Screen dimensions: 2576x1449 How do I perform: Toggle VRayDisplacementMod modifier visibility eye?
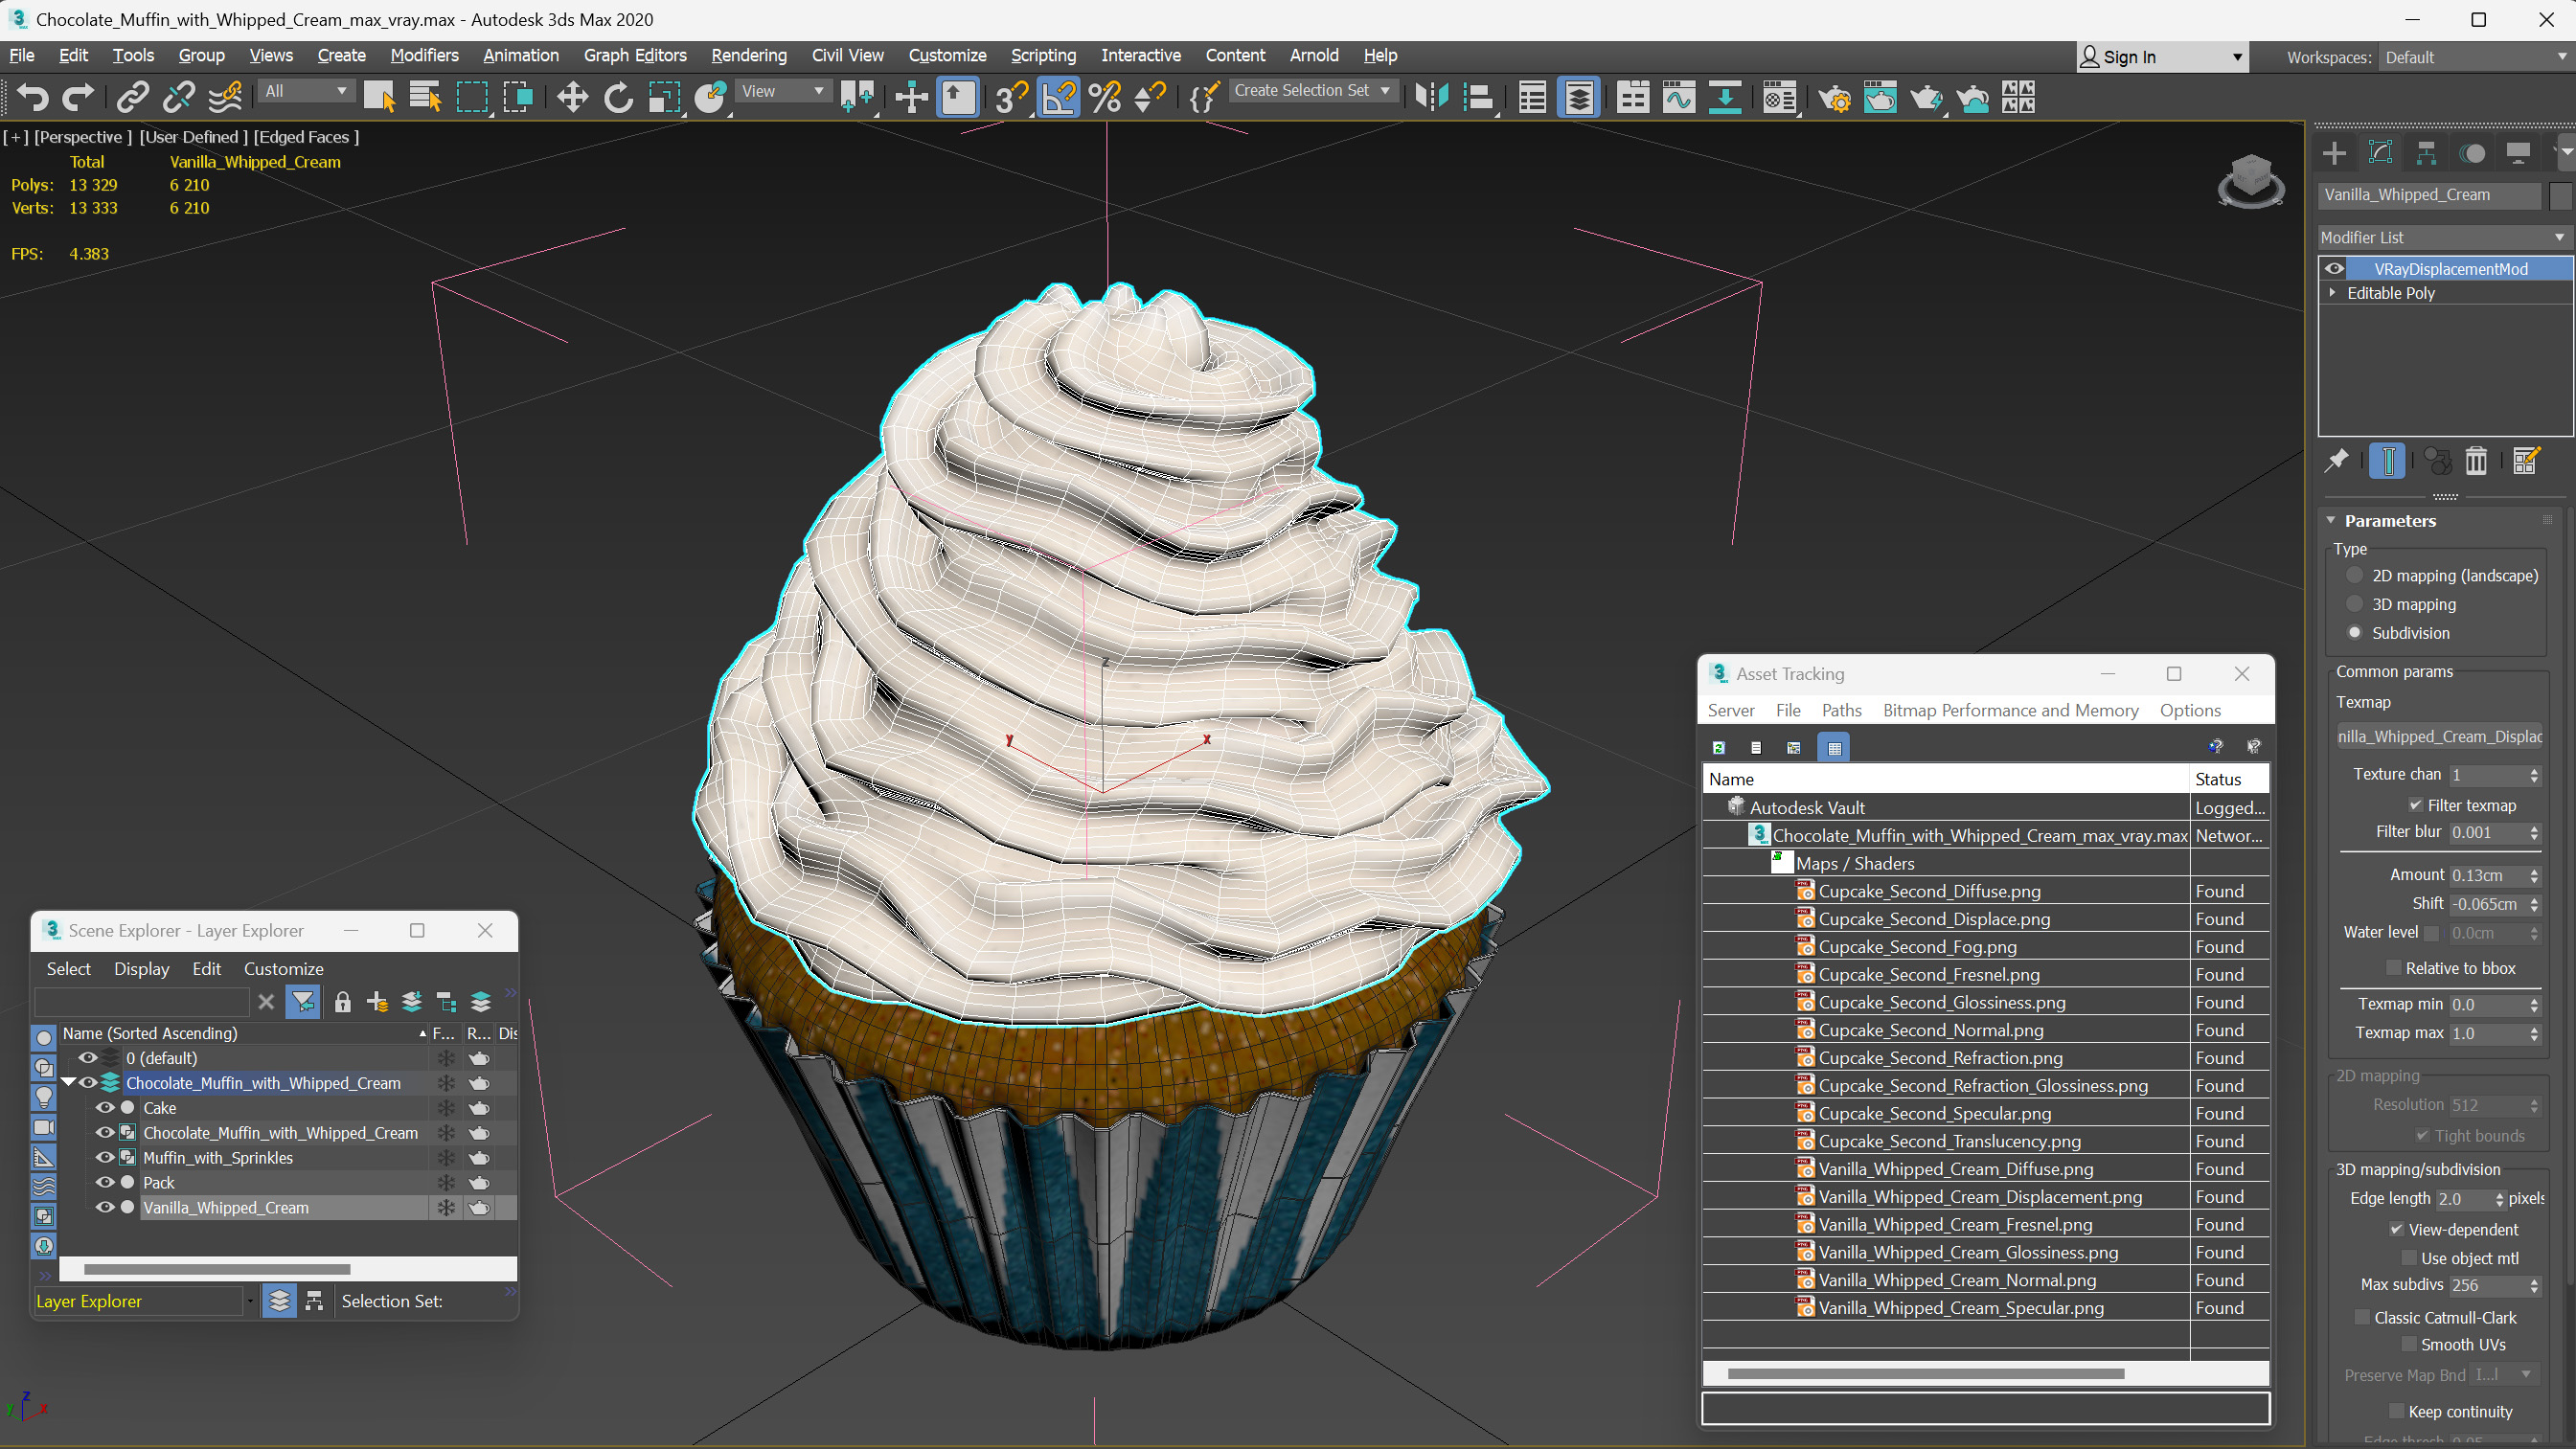(2334, 269)
